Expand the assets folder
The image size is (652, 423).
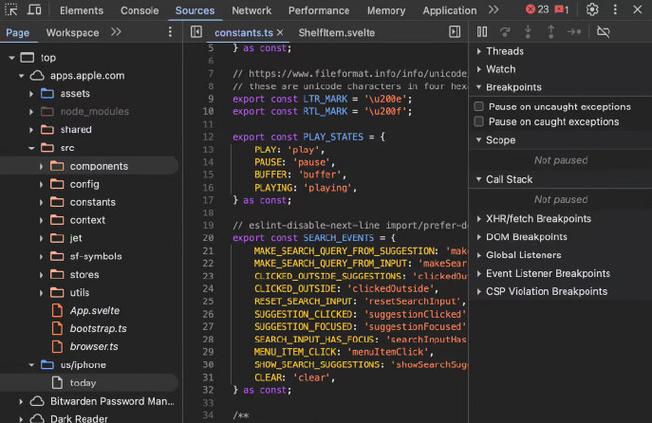[x=31, y=94]
